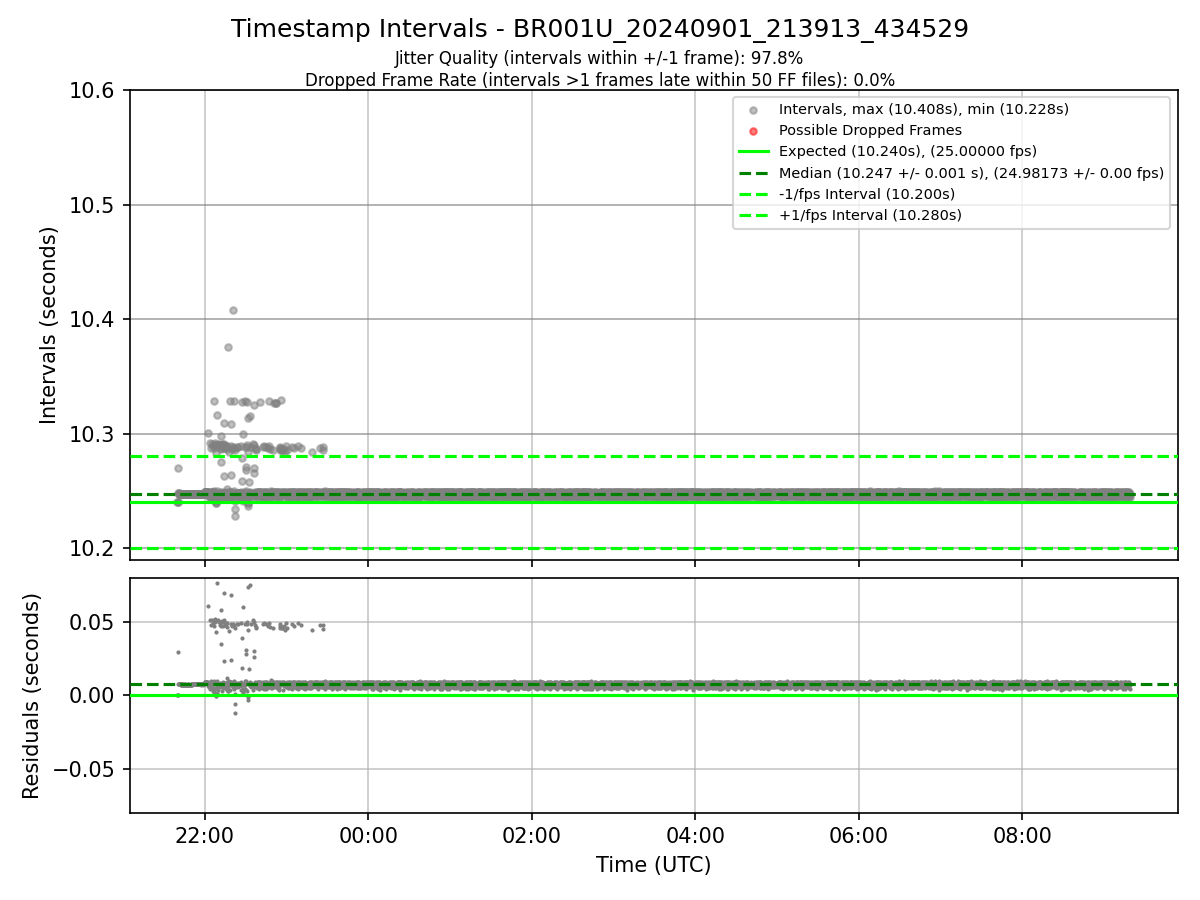Viewport: 1200px width, 900px height.
Task: Click the 'Time (UTC)' x-axis label
Action: coord(653,865)
